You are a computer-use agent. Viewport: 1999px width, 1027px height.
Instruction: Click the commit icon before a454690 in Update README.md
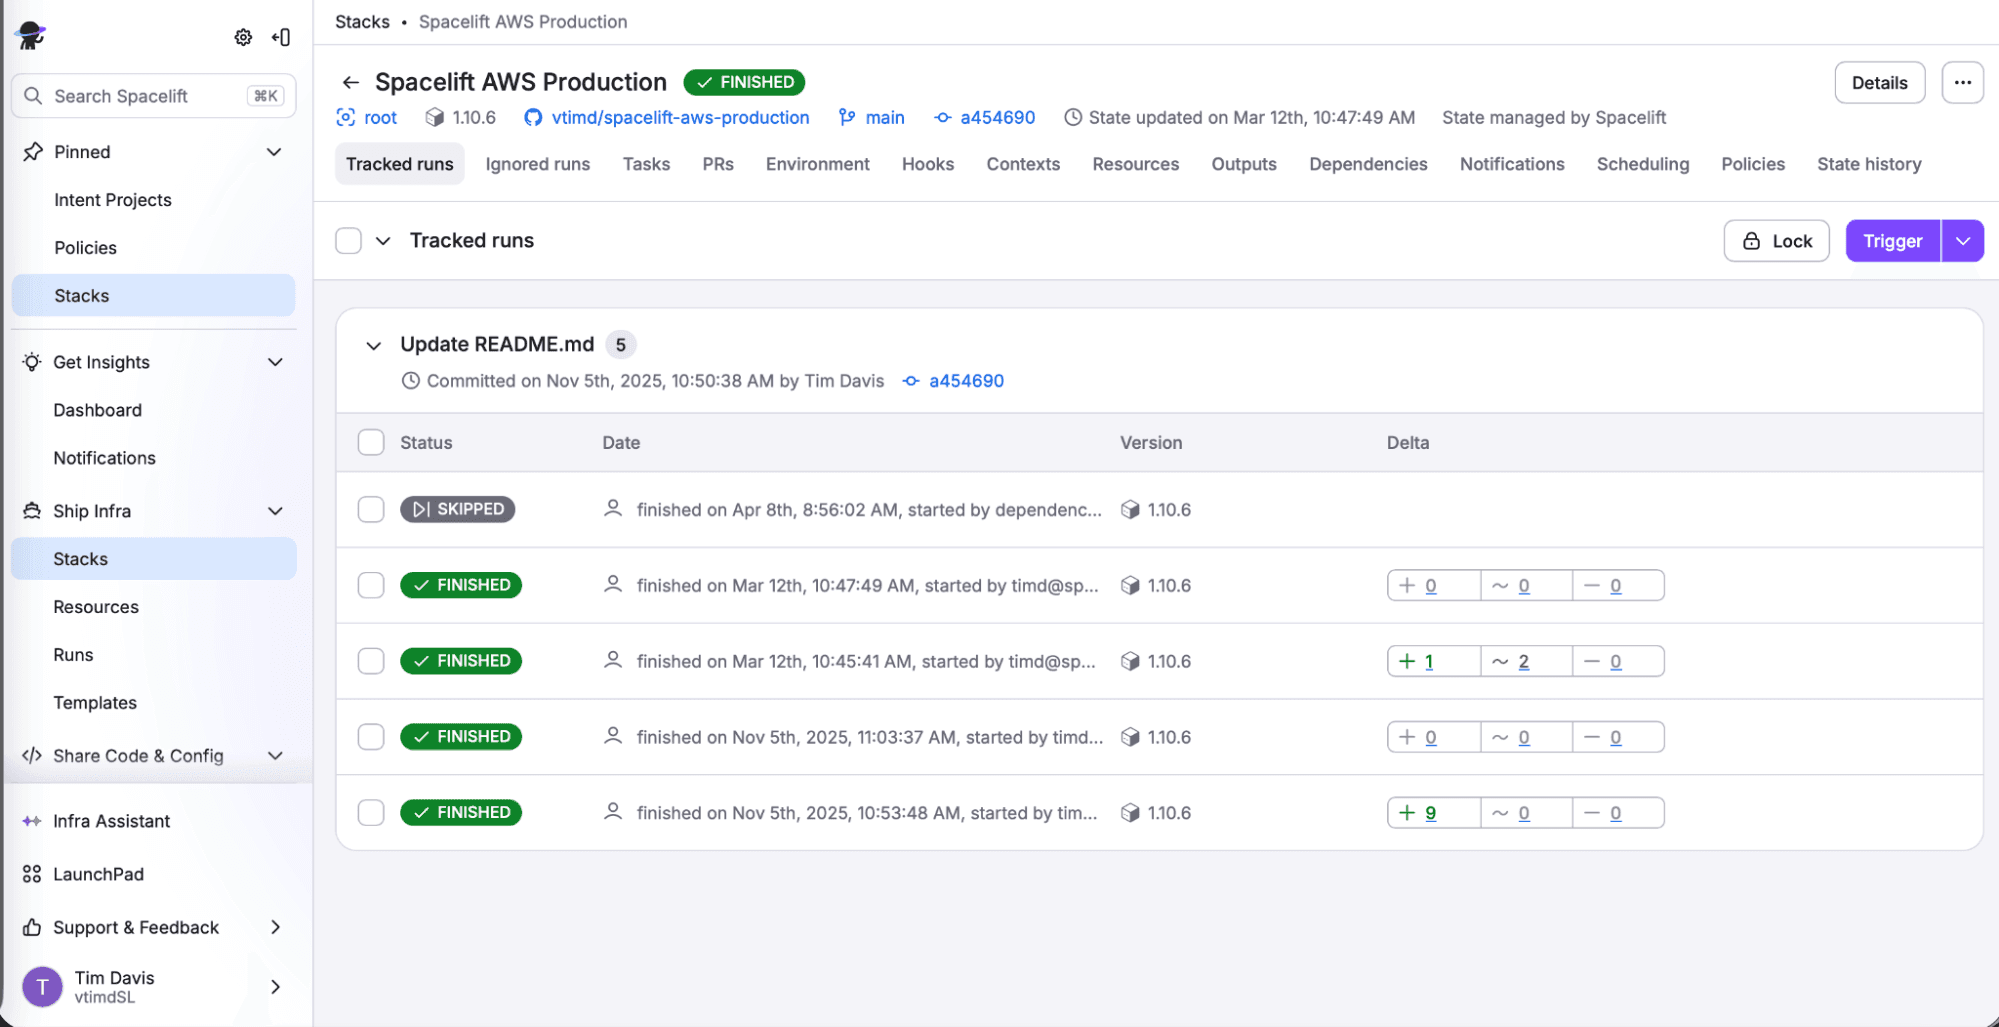point(911,381)
